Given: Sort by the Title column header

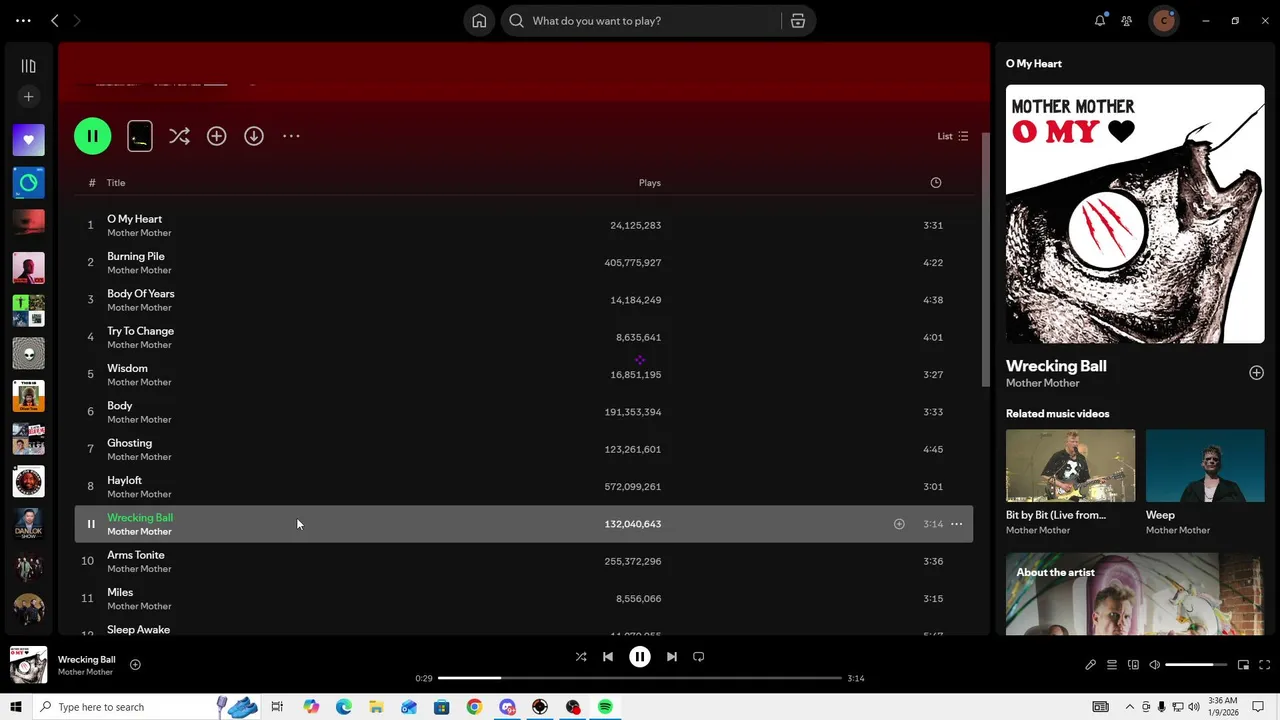Looking at the screenshot, I should 116,183.
